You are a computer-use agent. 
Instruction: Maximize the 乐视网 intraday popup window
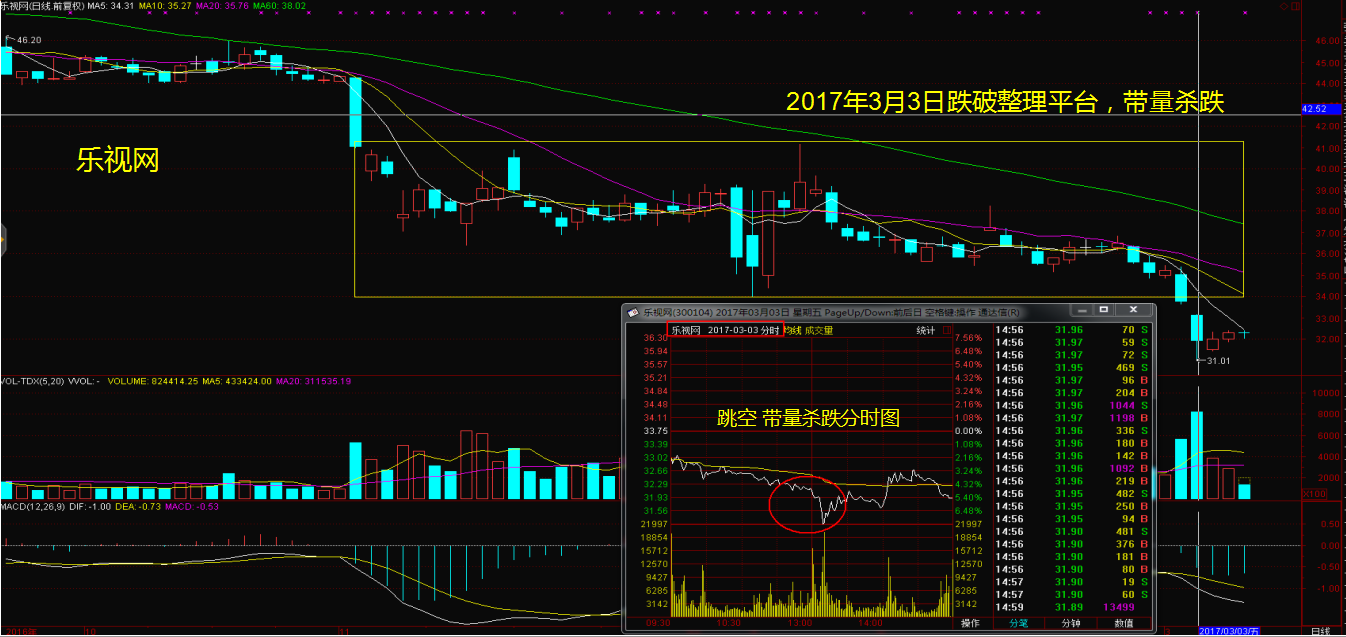tap(1103, 311)
